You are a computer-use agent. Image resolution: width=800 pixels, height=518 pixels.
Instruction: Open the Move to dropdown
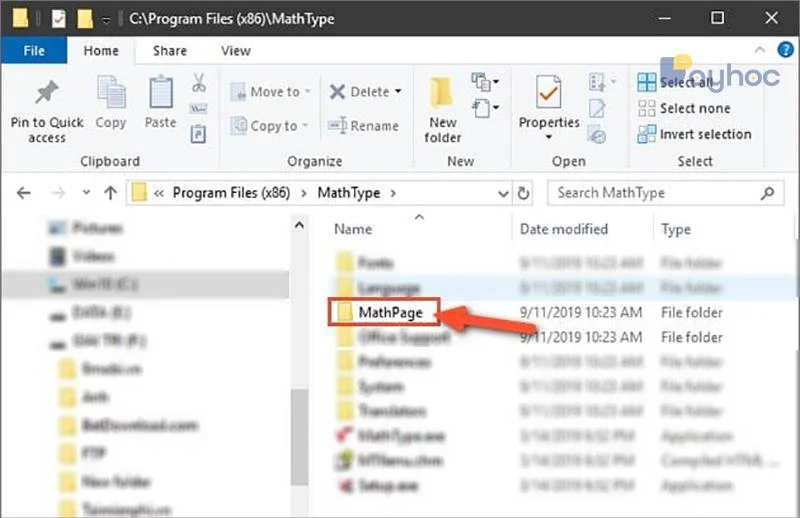coord(270,92)
